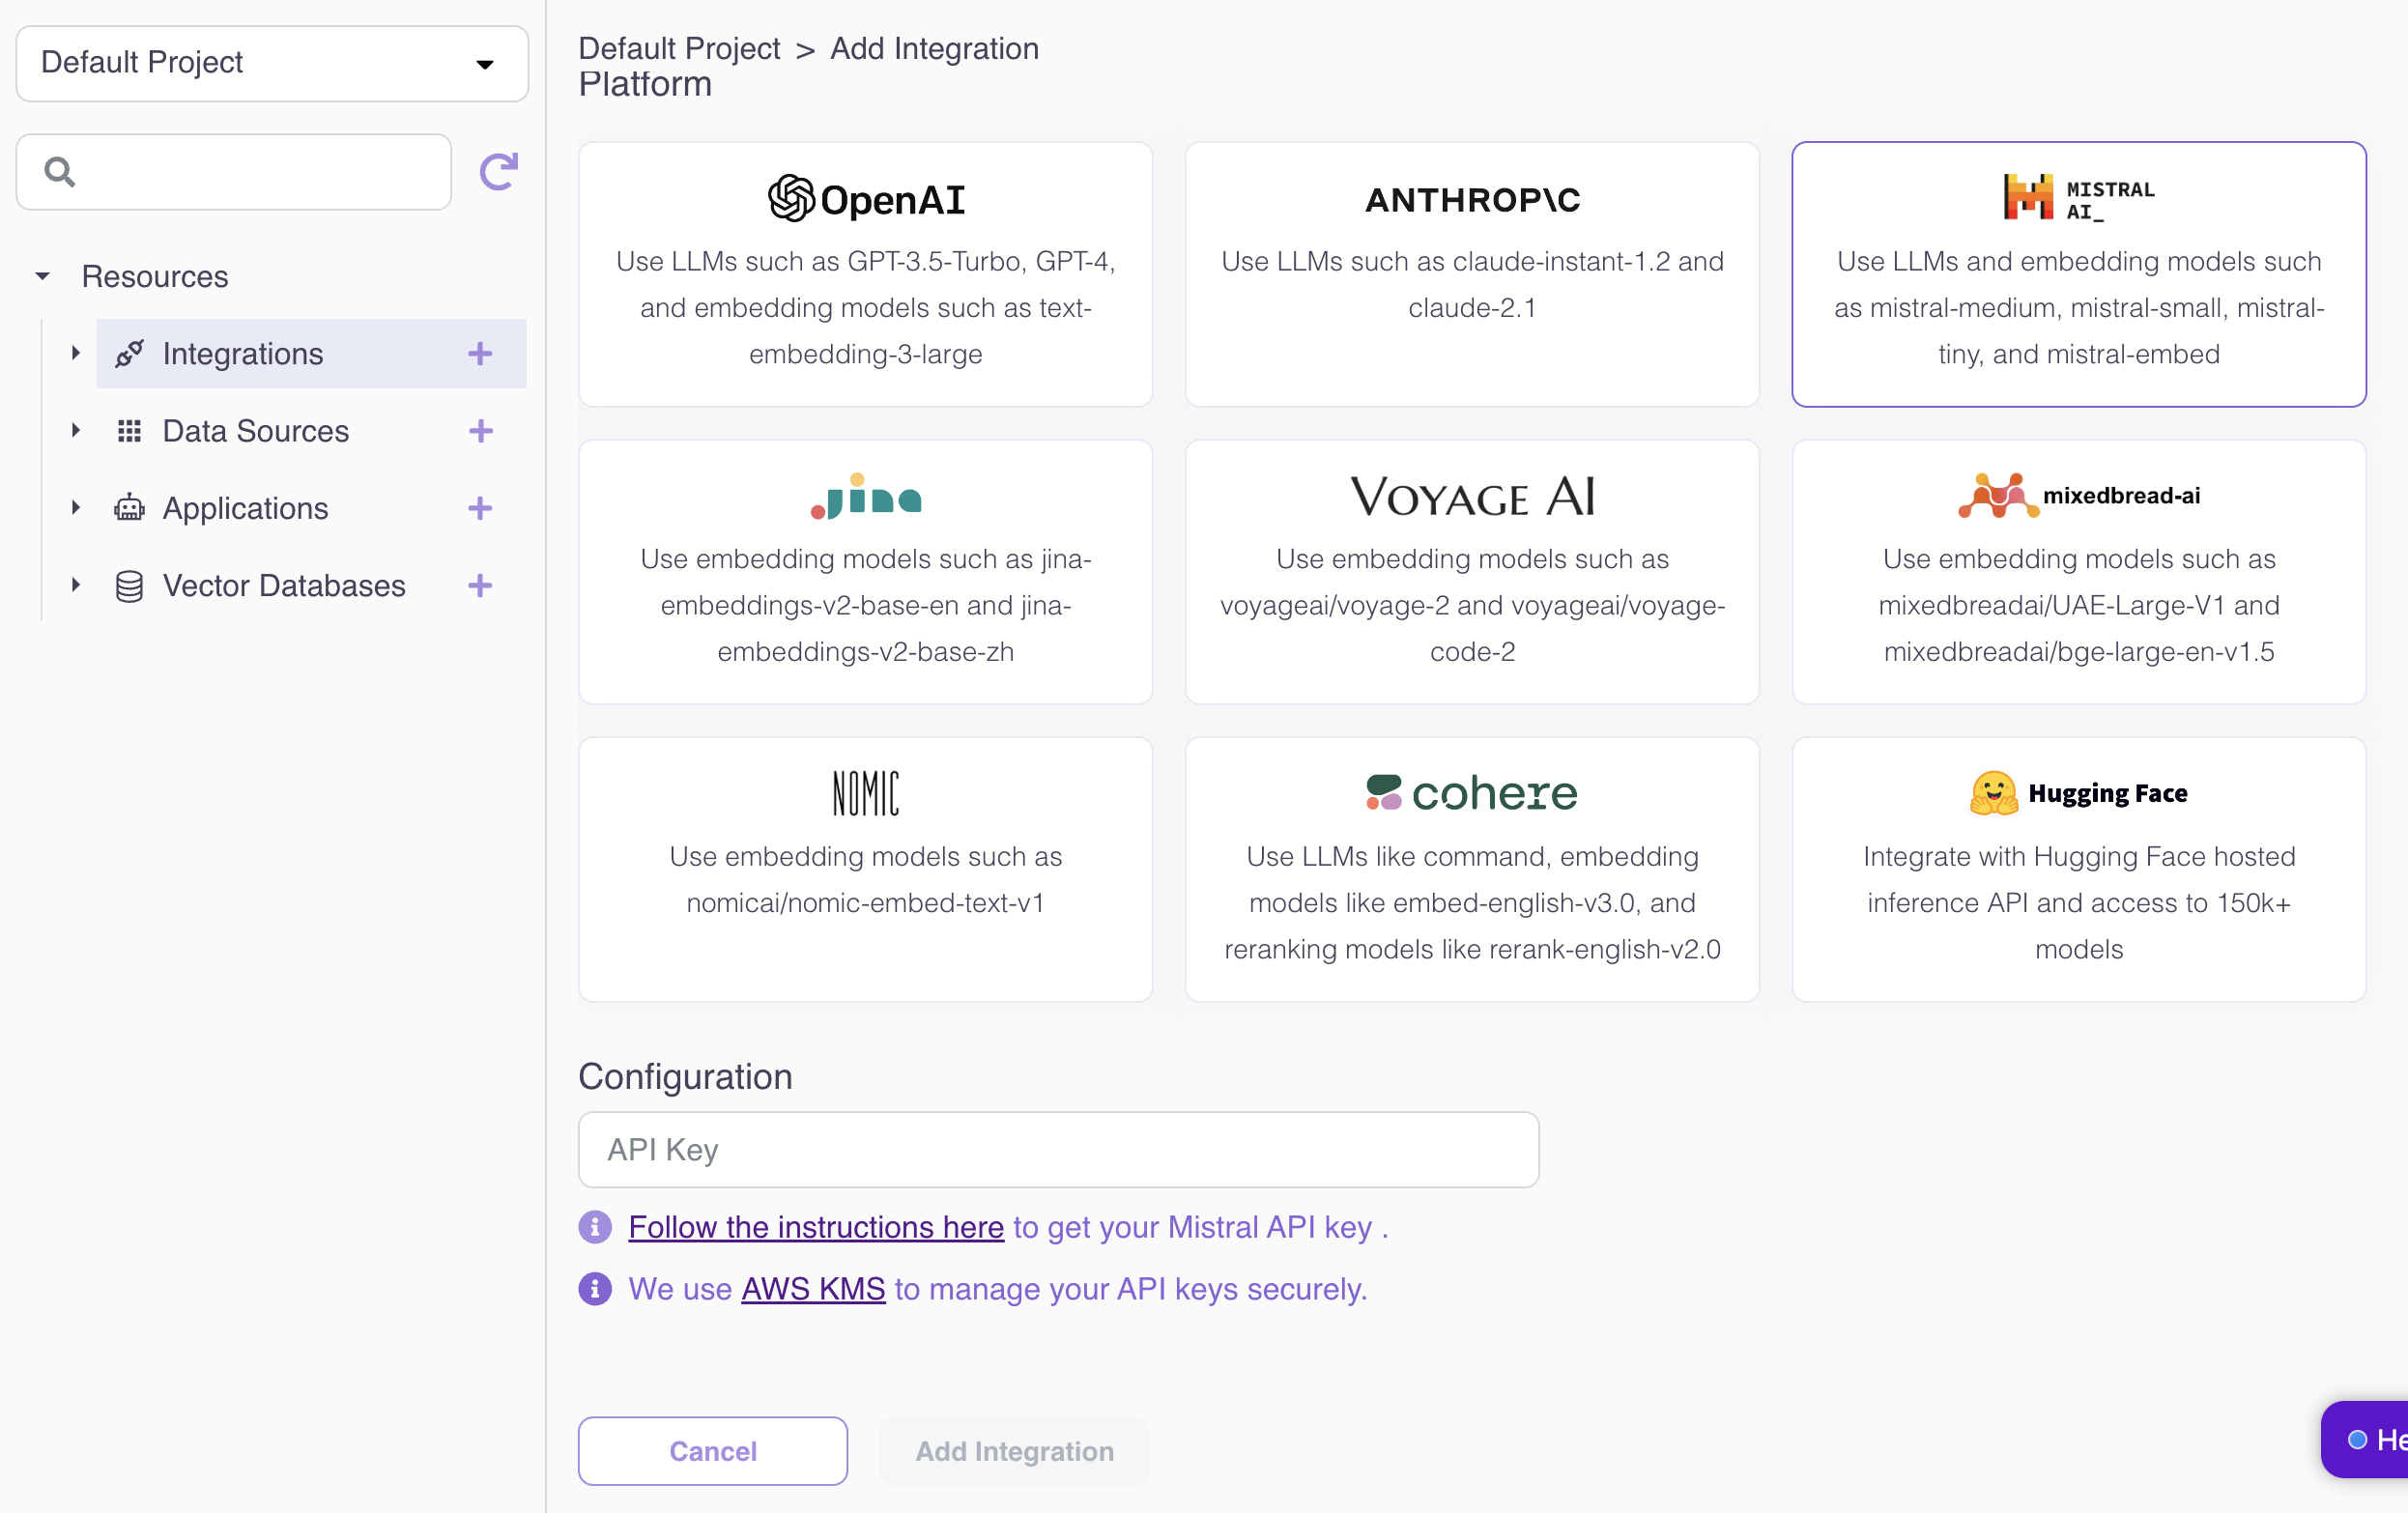Open the 'Follow the instructions here' link

coord(815,1227)
